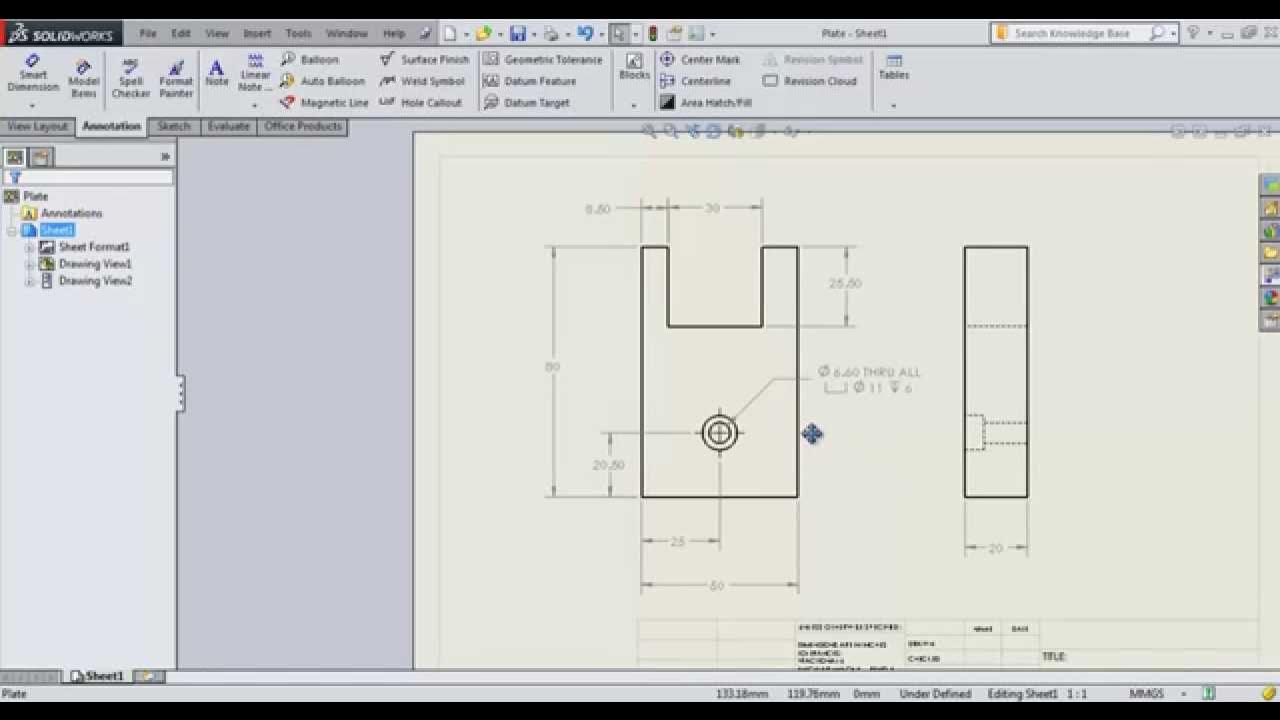
Task: Open the Blocks tool
Action: click(634, 67)
